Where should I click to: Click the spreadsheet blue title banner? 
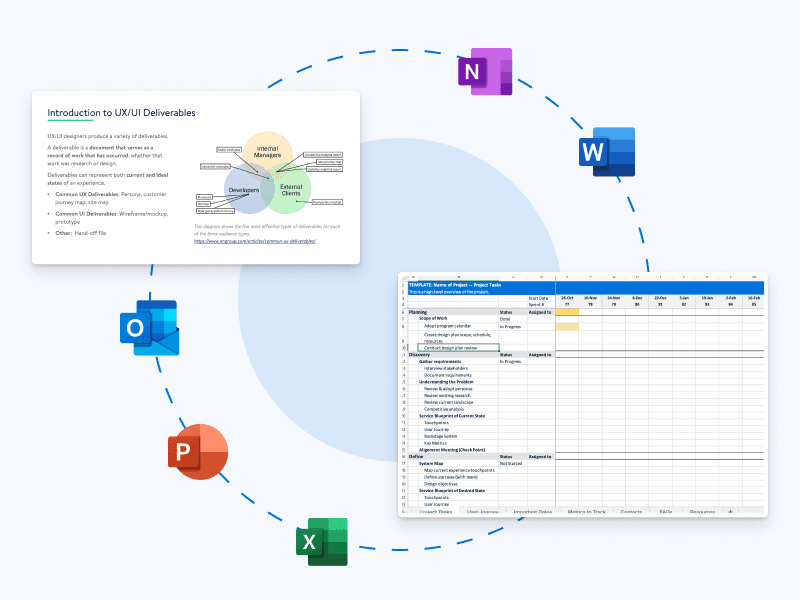586,288
